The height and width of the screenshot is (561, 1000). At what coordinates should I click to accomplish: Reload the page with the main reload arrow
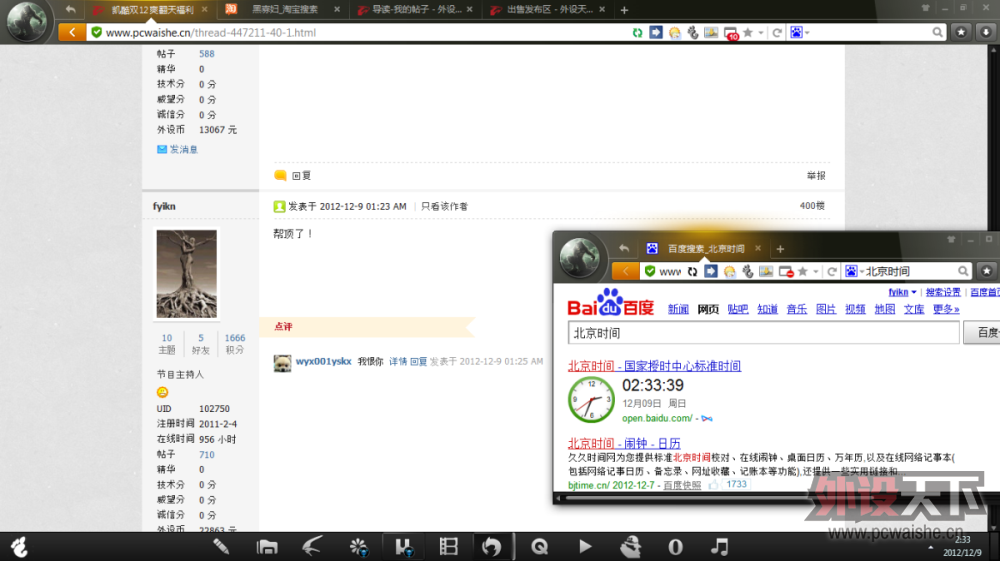(x=777, y=33)
